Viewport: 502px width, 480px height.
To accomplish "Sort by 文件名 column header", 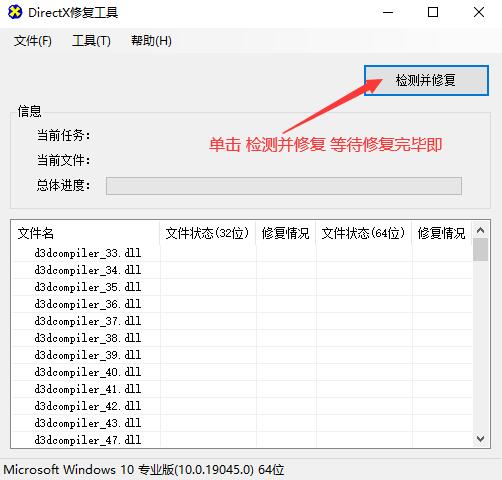I will (x=86, y=233).
